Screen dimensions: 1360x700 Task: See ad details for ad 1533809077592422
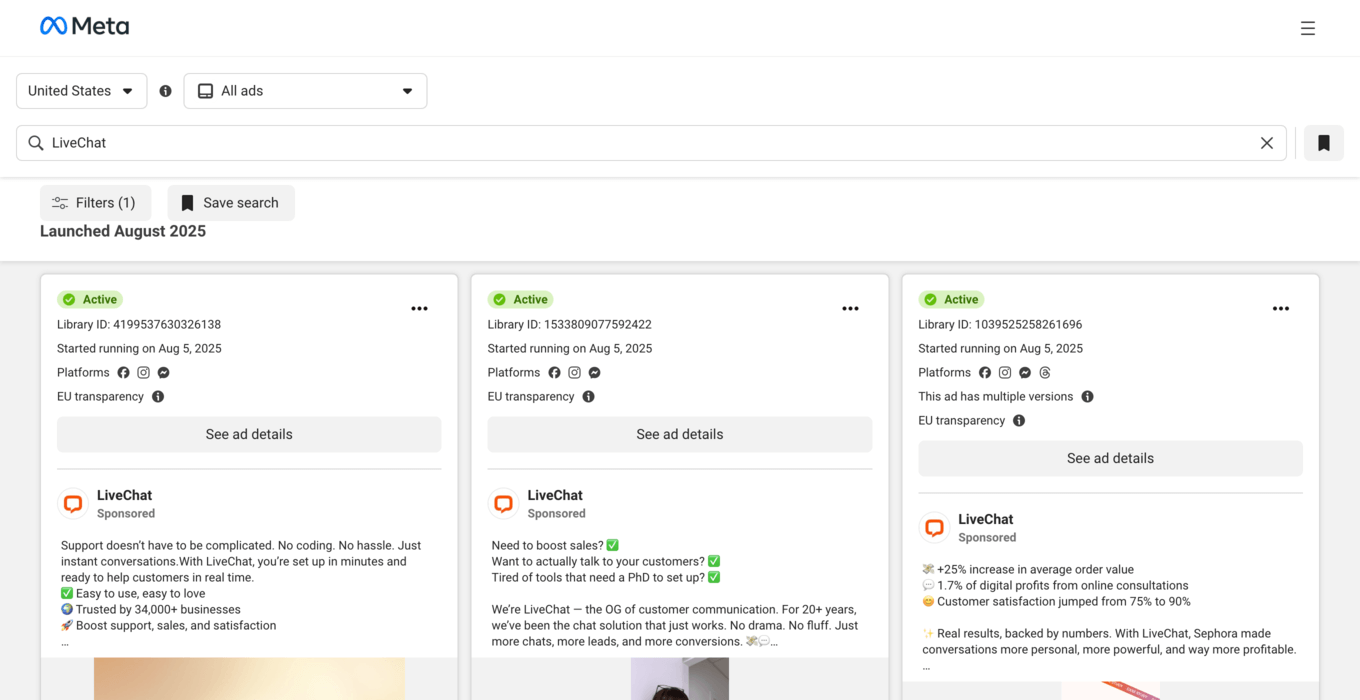pyautogui.click(x=680, y=435)
